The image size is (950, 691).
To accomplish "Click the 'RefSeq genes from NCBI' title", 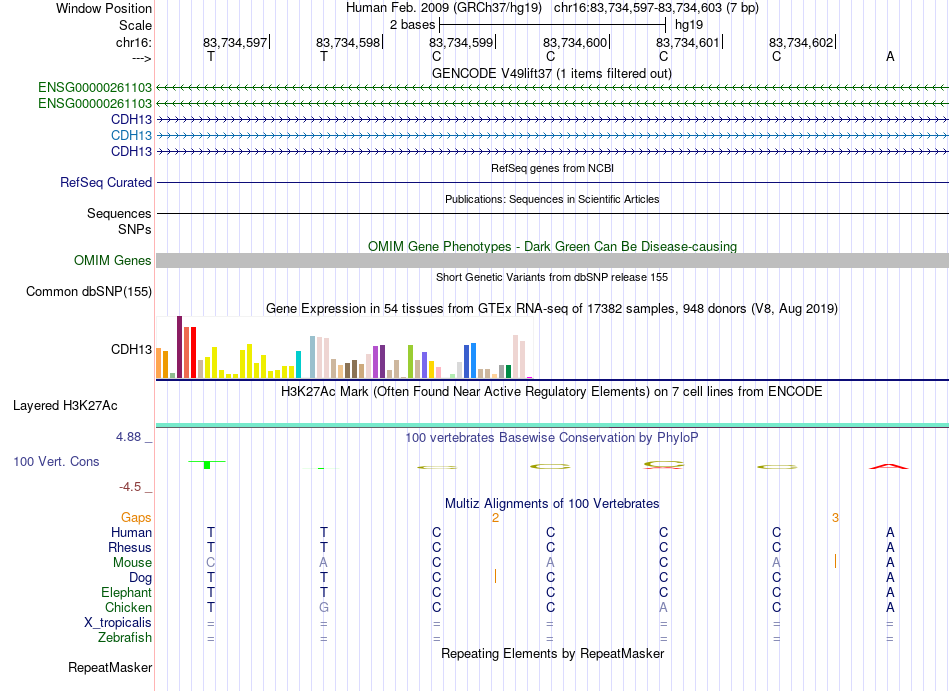I will 552,168.
